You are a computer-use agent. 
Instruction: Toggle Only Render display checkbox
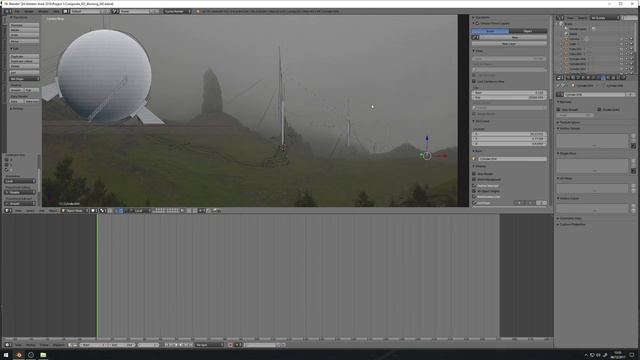474,174
